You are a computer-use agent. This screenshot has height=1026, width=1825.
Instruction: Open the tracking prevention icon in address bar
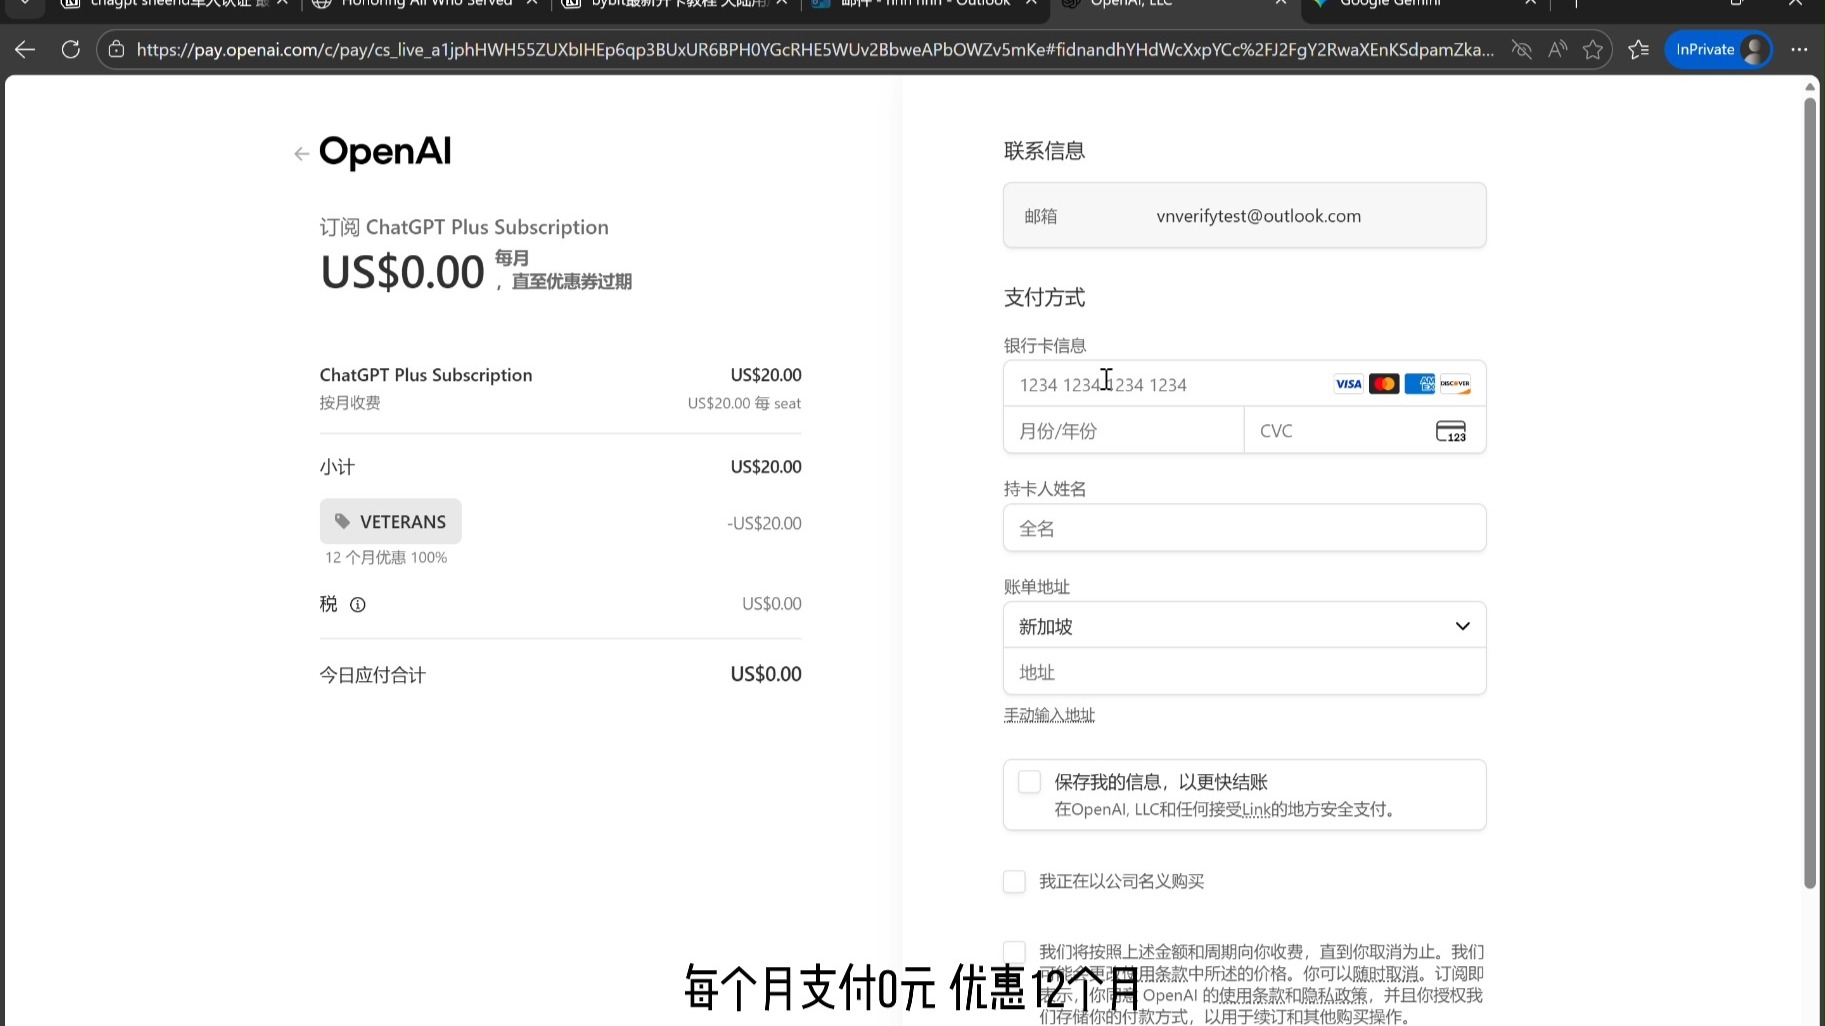click(x=1521, y=49)
